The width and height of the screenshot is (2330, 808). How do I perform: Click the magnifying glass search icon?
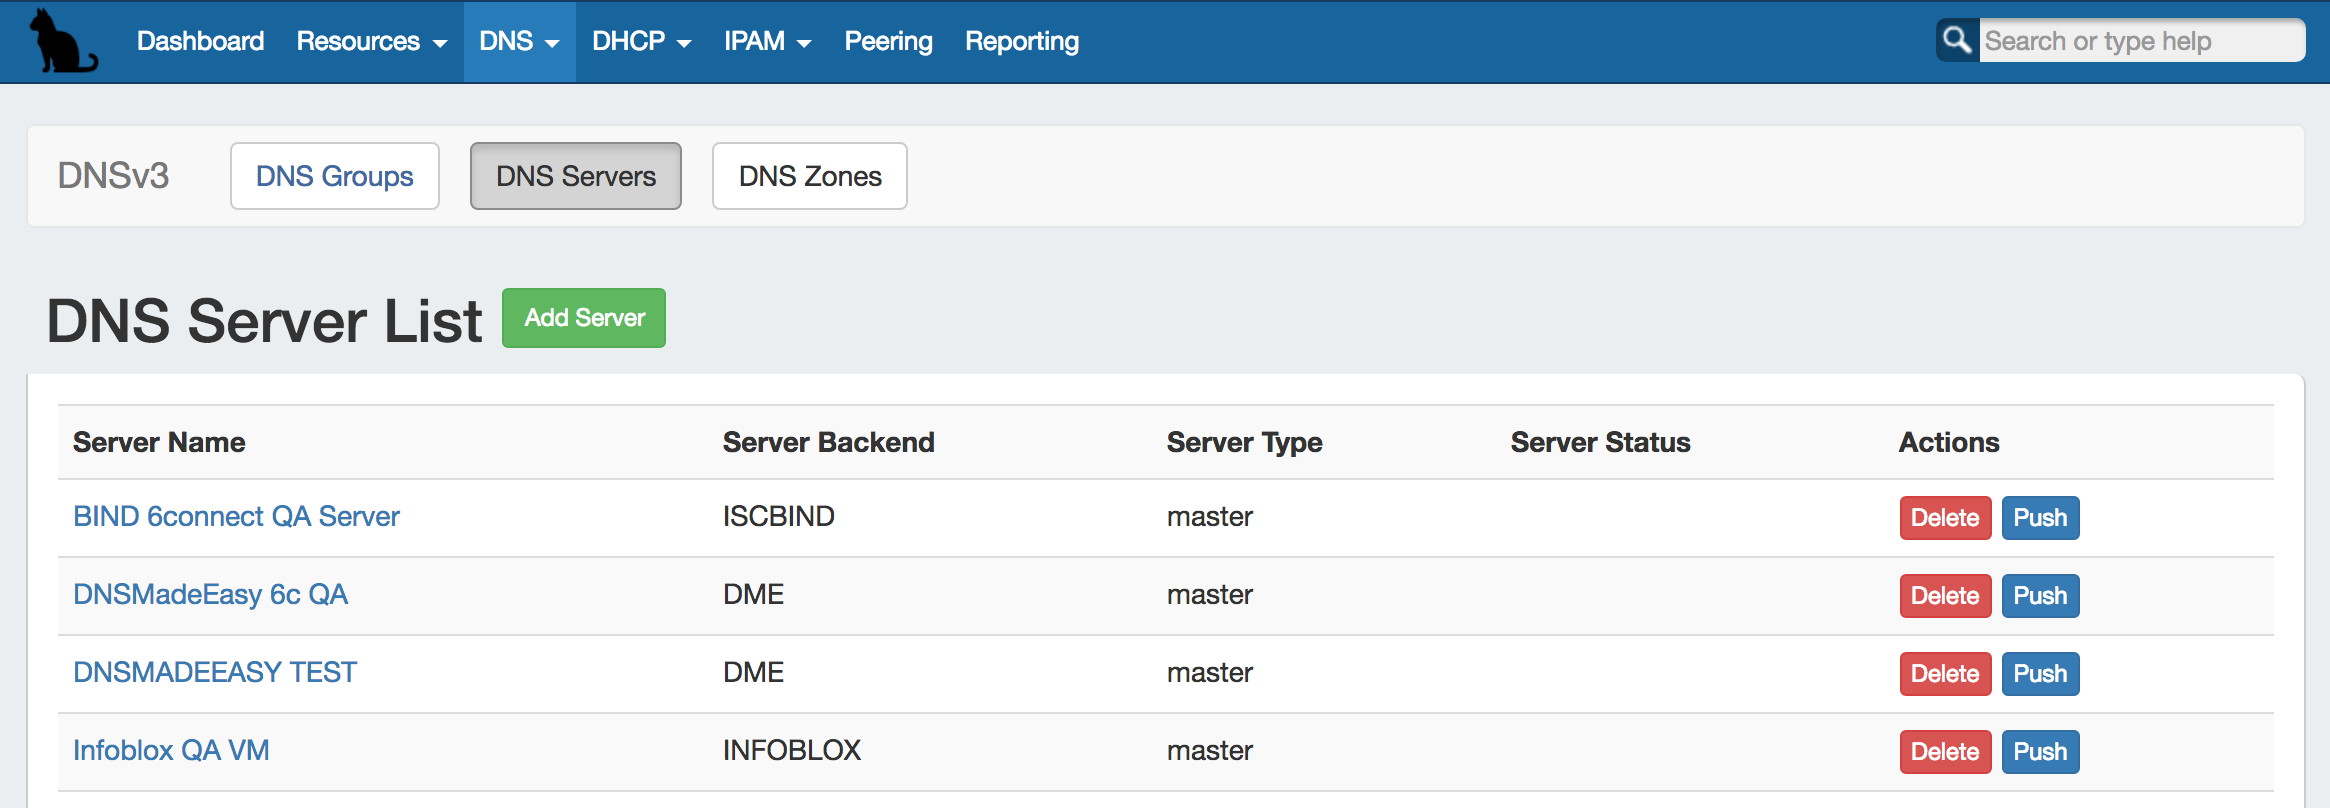(1956, 41)
